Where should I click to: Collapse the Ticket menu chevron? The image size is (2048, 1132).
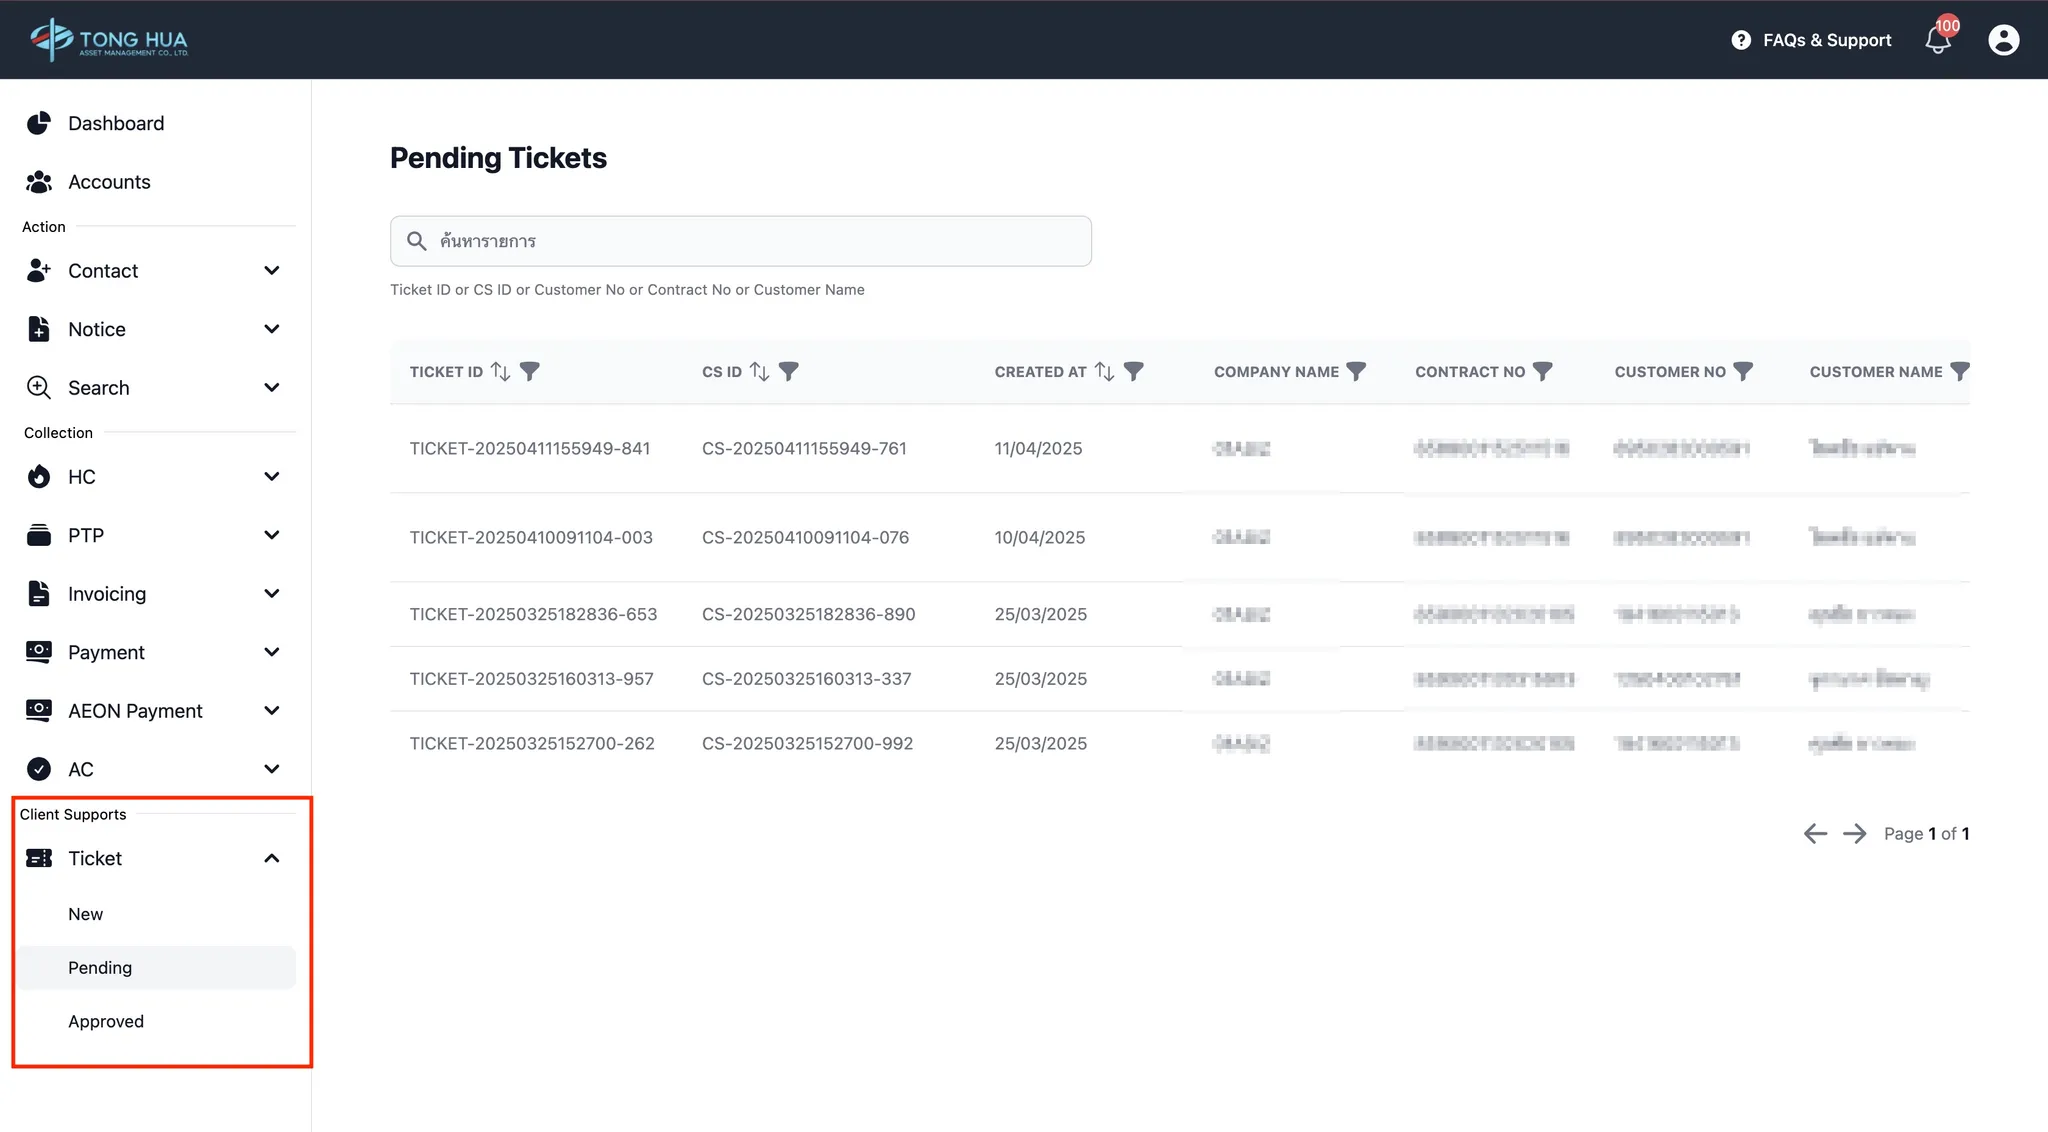point(271,859)
